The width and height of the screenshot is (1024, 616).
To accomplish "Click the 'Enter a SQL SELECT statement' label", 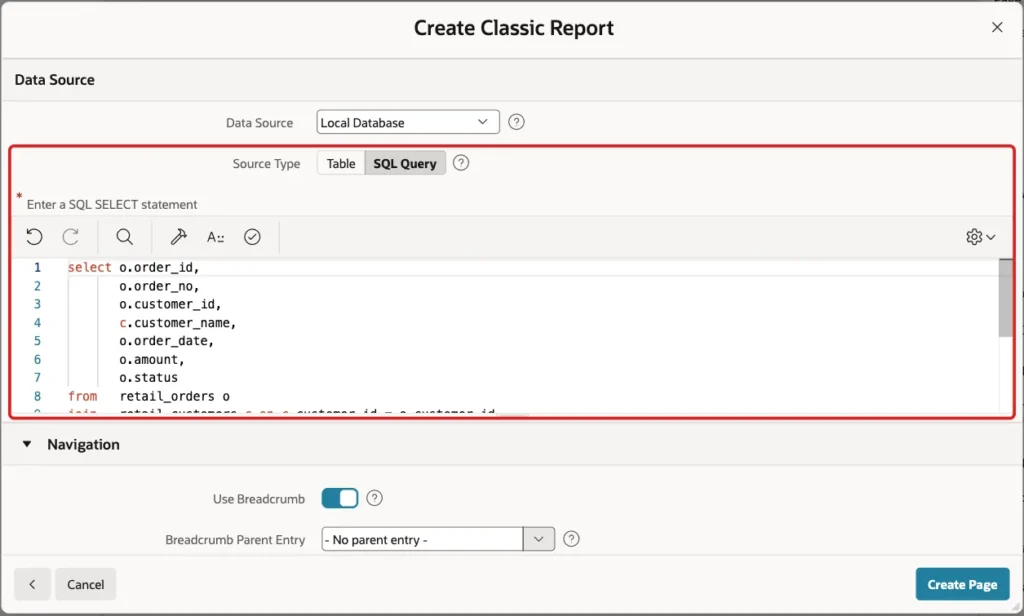I will (x=112, y=204).
